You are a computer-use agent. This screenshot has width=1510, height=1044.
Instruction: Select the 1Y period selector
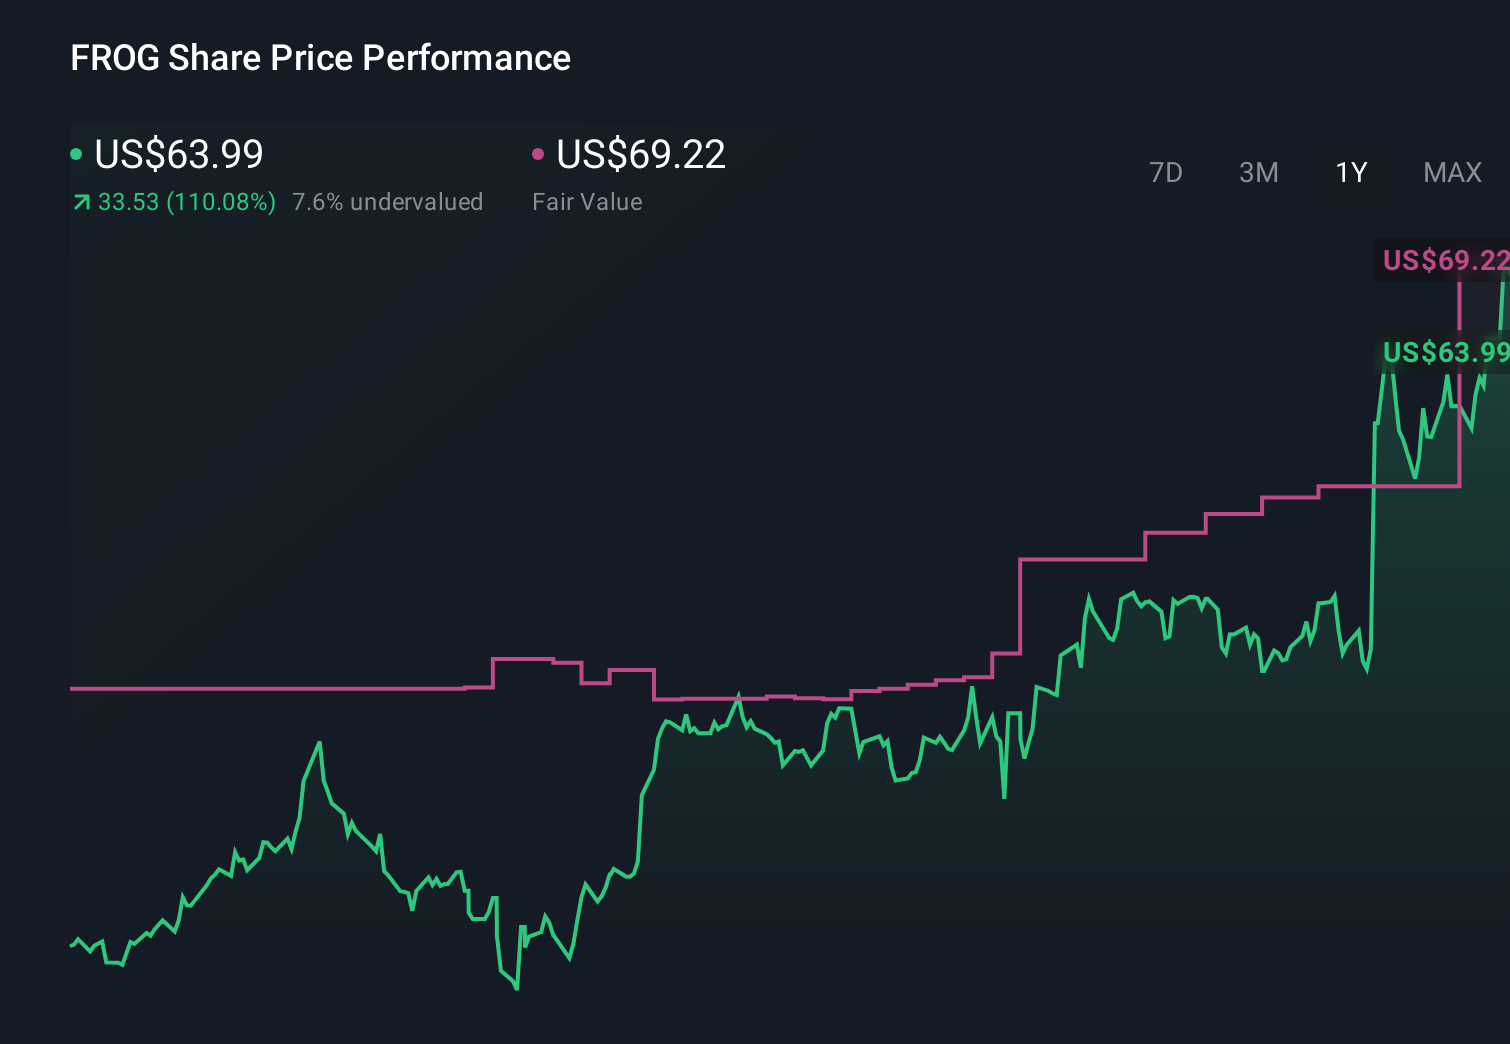pyautogui.click(x=1350, y=172)
